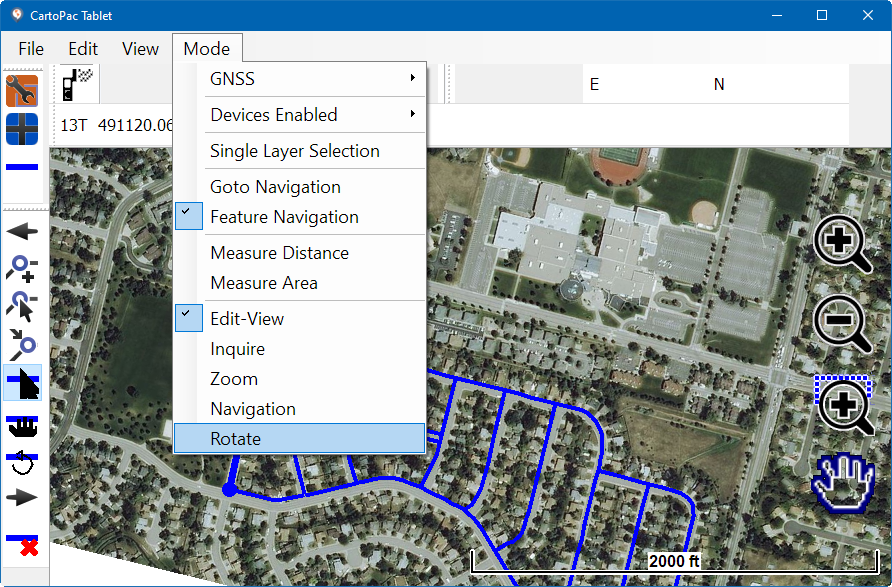Screen dimensions: 892x587
Task: Select Measure Distance menu entry
Action: [279, 253]
